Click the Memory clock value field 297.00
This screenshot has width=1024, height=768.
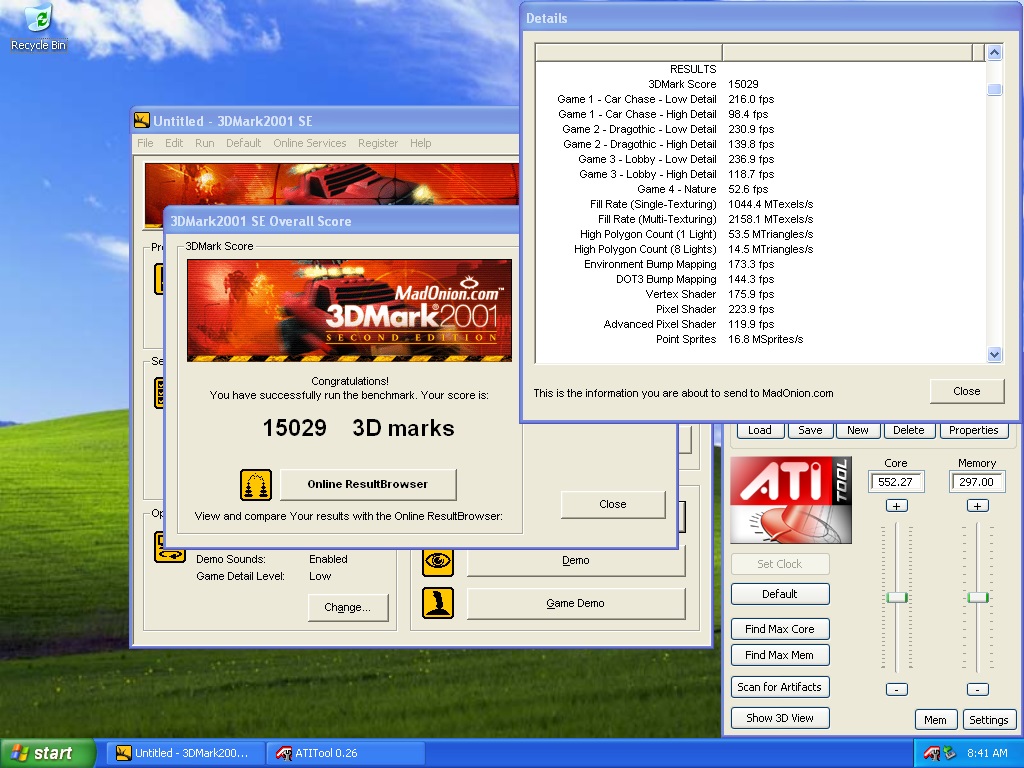977,482
